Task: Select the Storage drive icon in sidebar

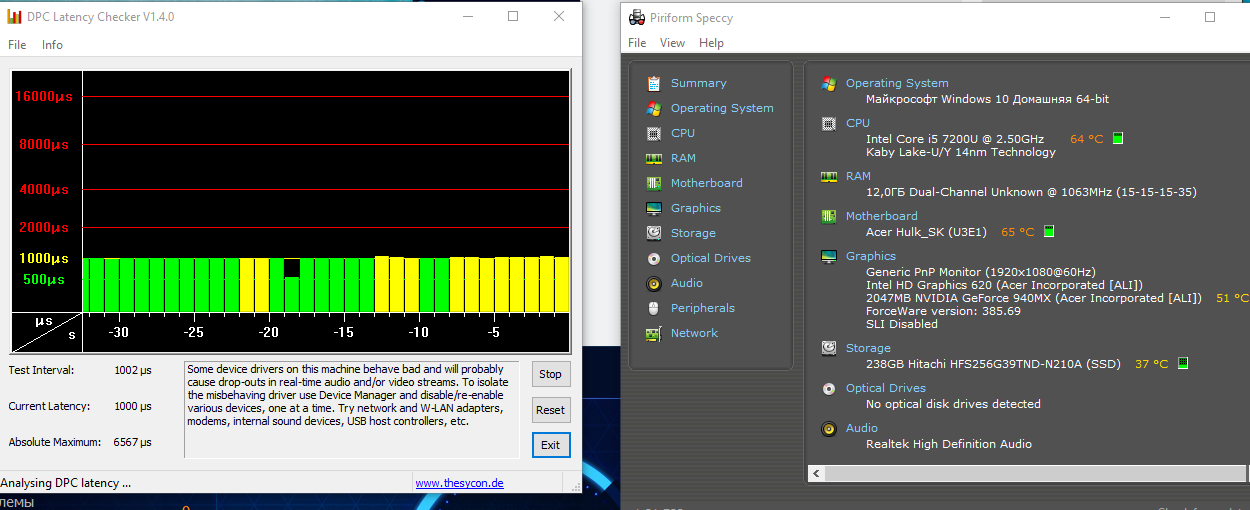Action: click(654, 233)
